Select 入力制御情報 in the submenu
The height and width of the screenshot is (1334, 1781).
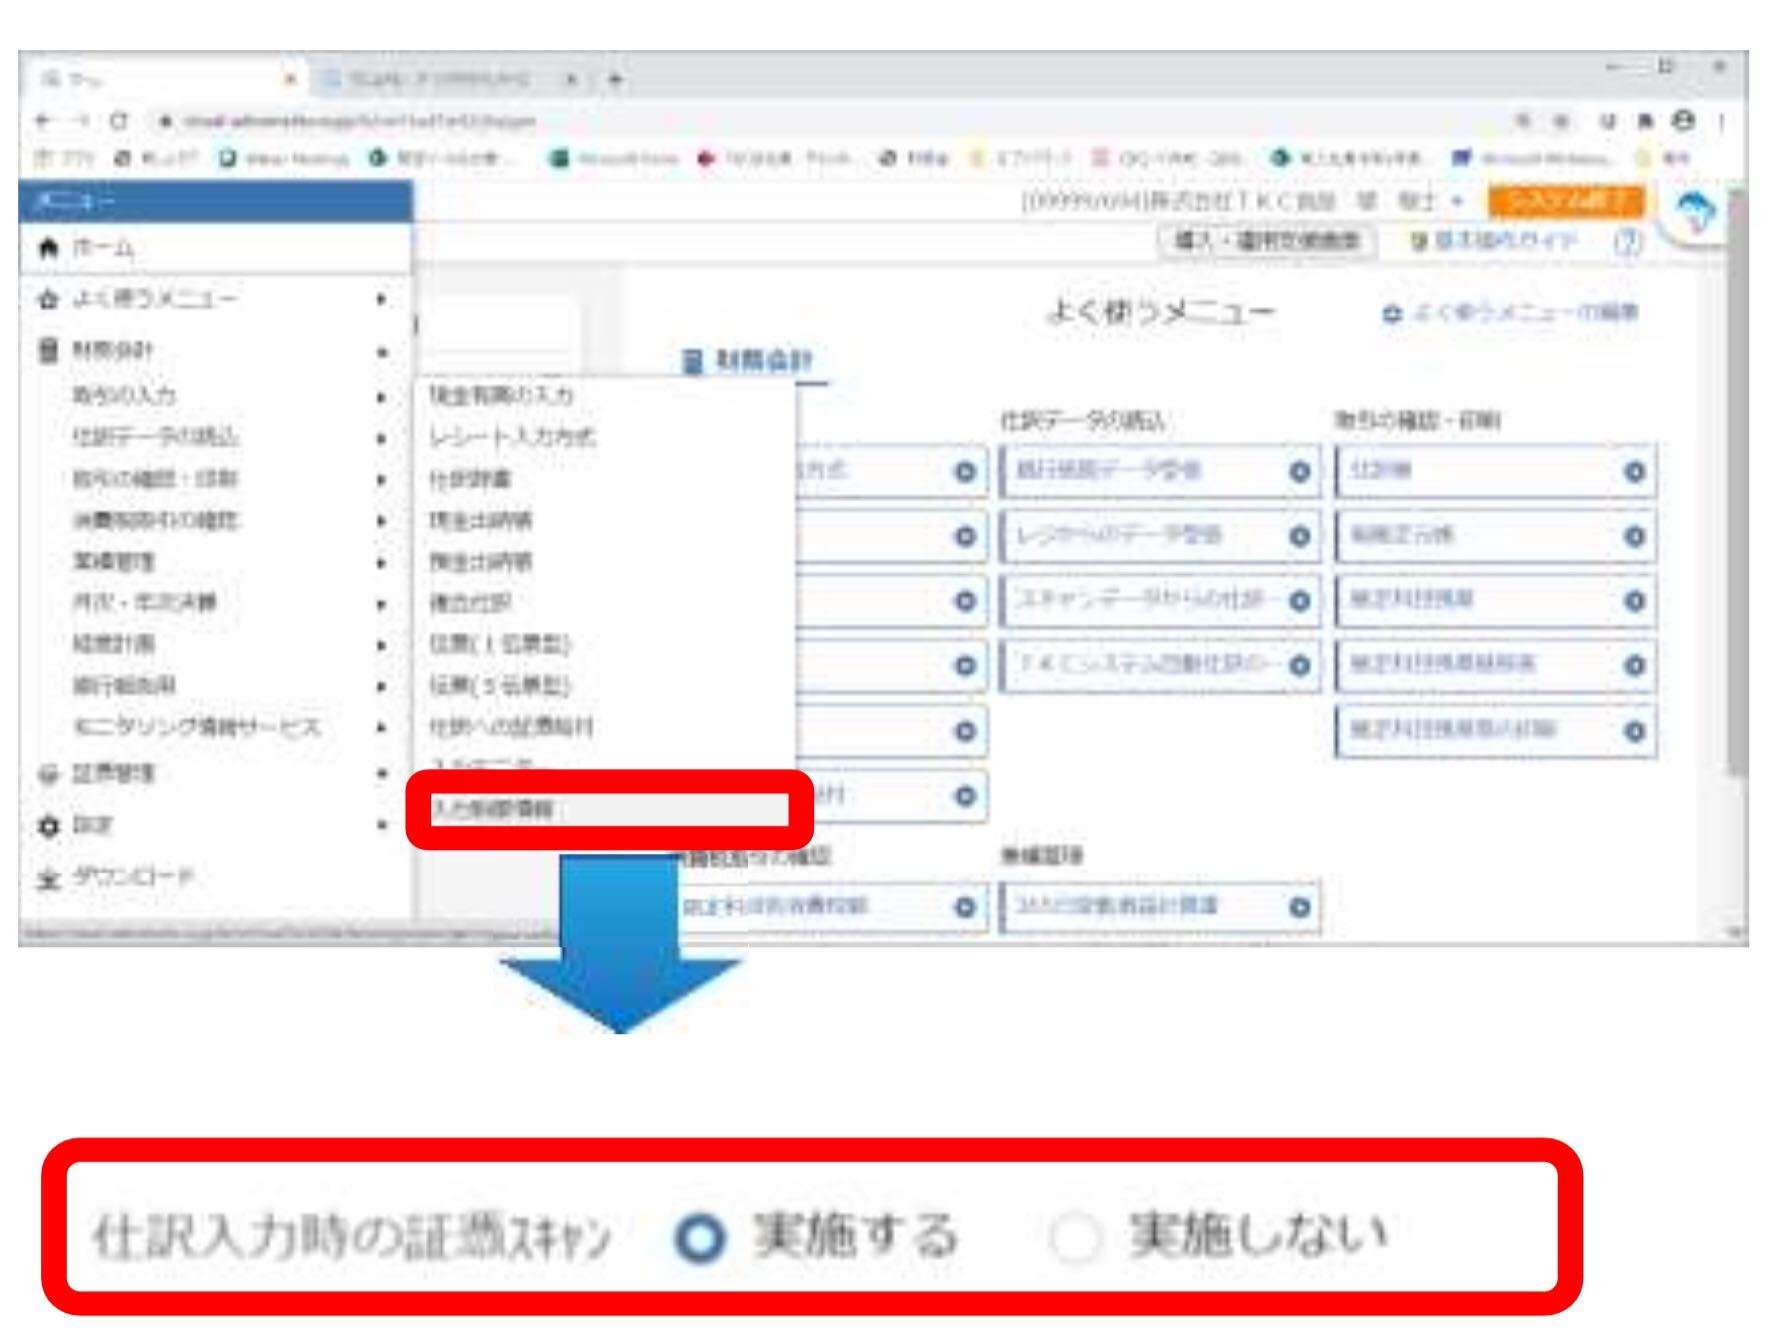609,809
